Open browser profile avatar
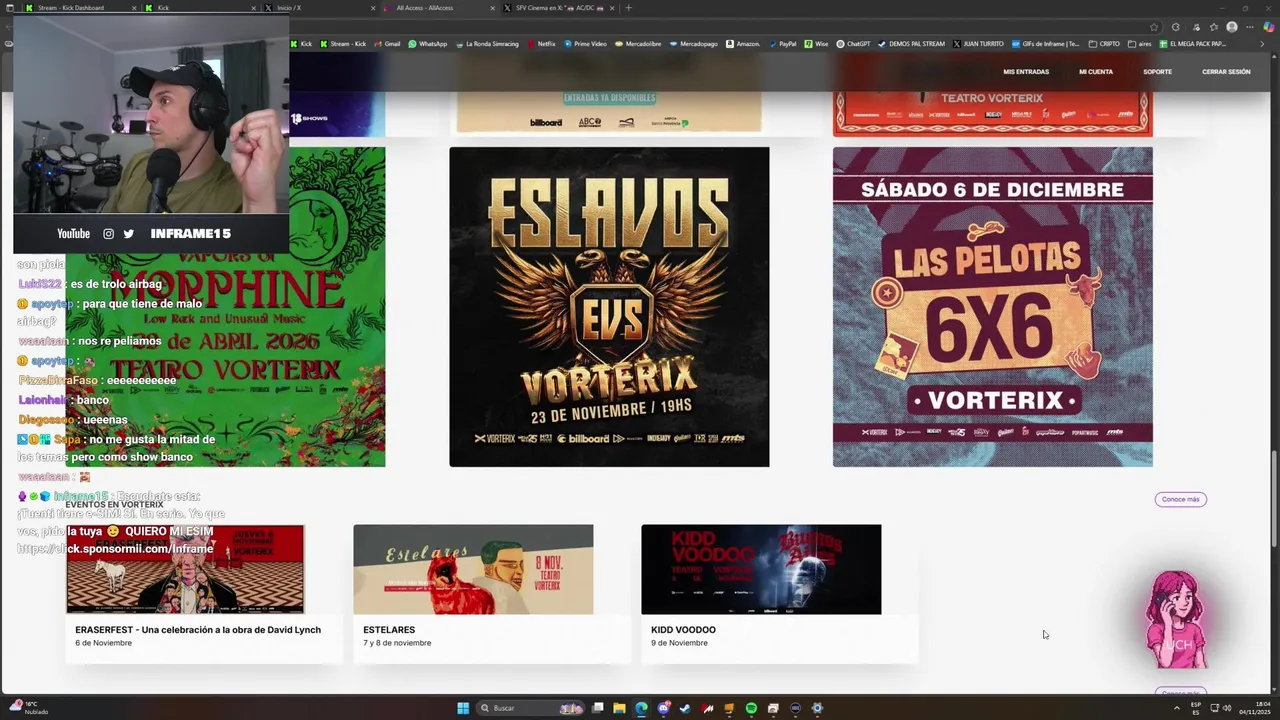The height and width of the screenshot is (720, 1280). (x=1232, y=27)
